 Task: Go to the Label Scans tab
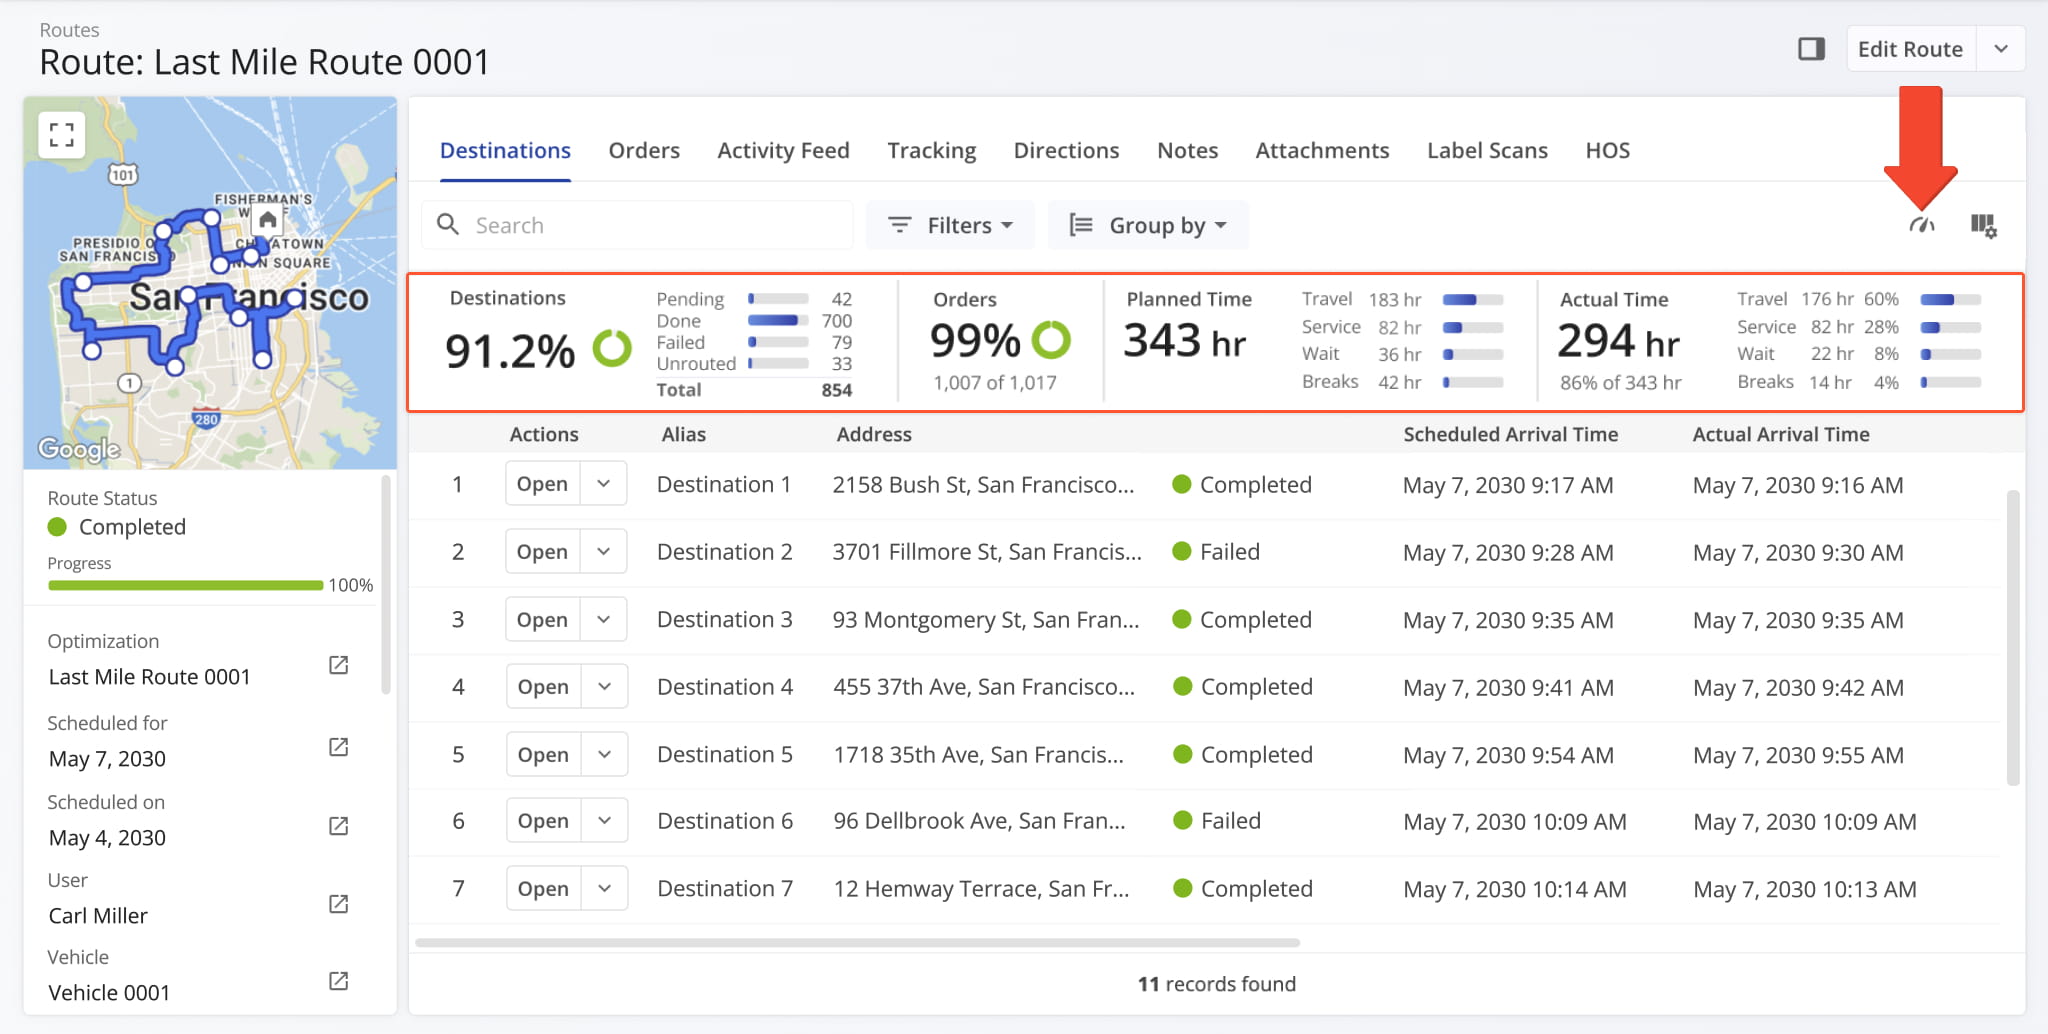click(x=1486, y=151)
